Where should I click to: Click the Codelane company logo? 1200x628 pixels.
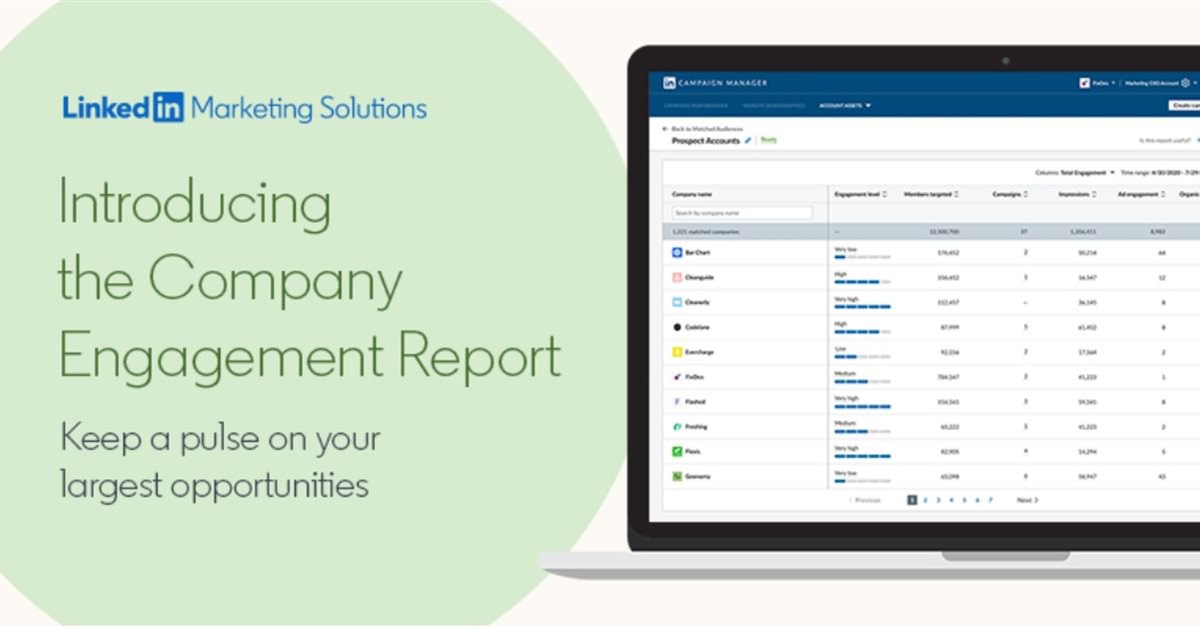click(x=677, y=327)
